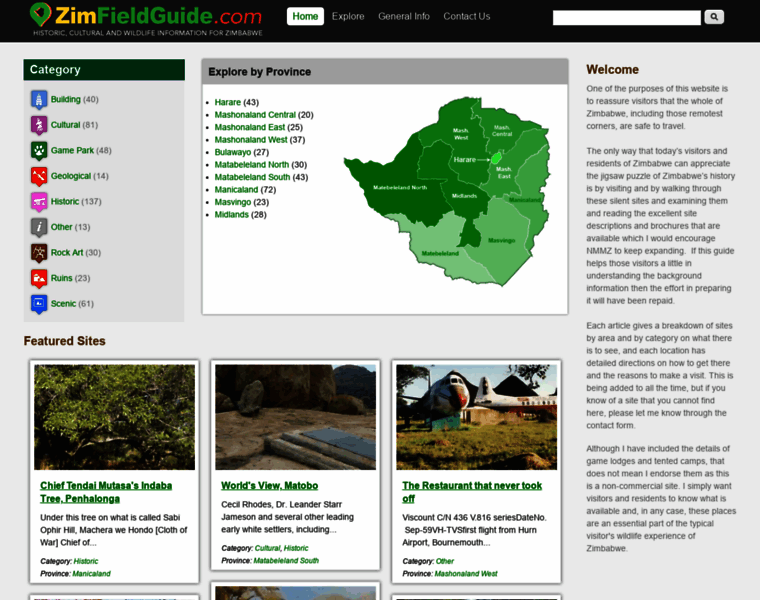Click the Game Park paw icon
Viewport: 760px width, 600px height.
click(39, 151)
